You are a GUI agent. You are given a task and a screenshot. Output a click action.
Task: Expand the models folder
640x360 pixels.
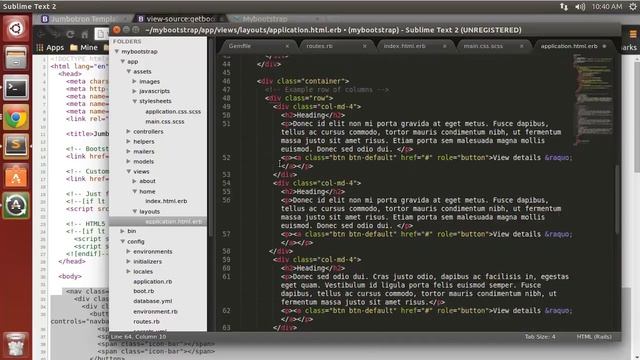point(129,161)
